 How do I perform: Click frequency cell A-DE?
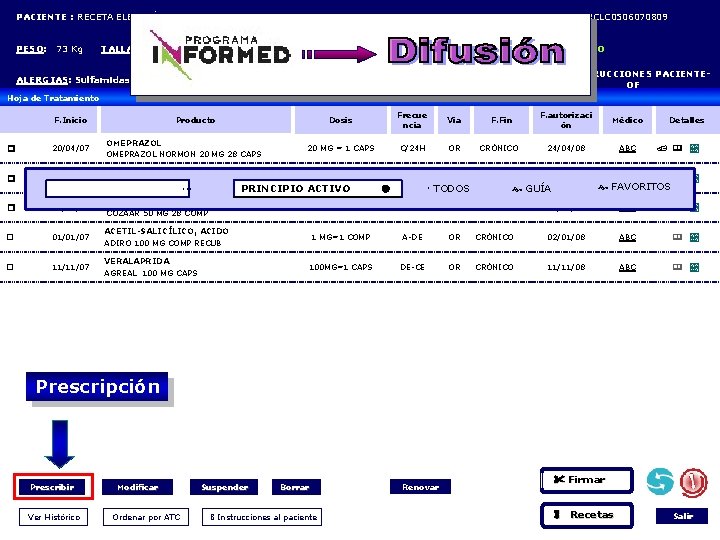[412, 237]
